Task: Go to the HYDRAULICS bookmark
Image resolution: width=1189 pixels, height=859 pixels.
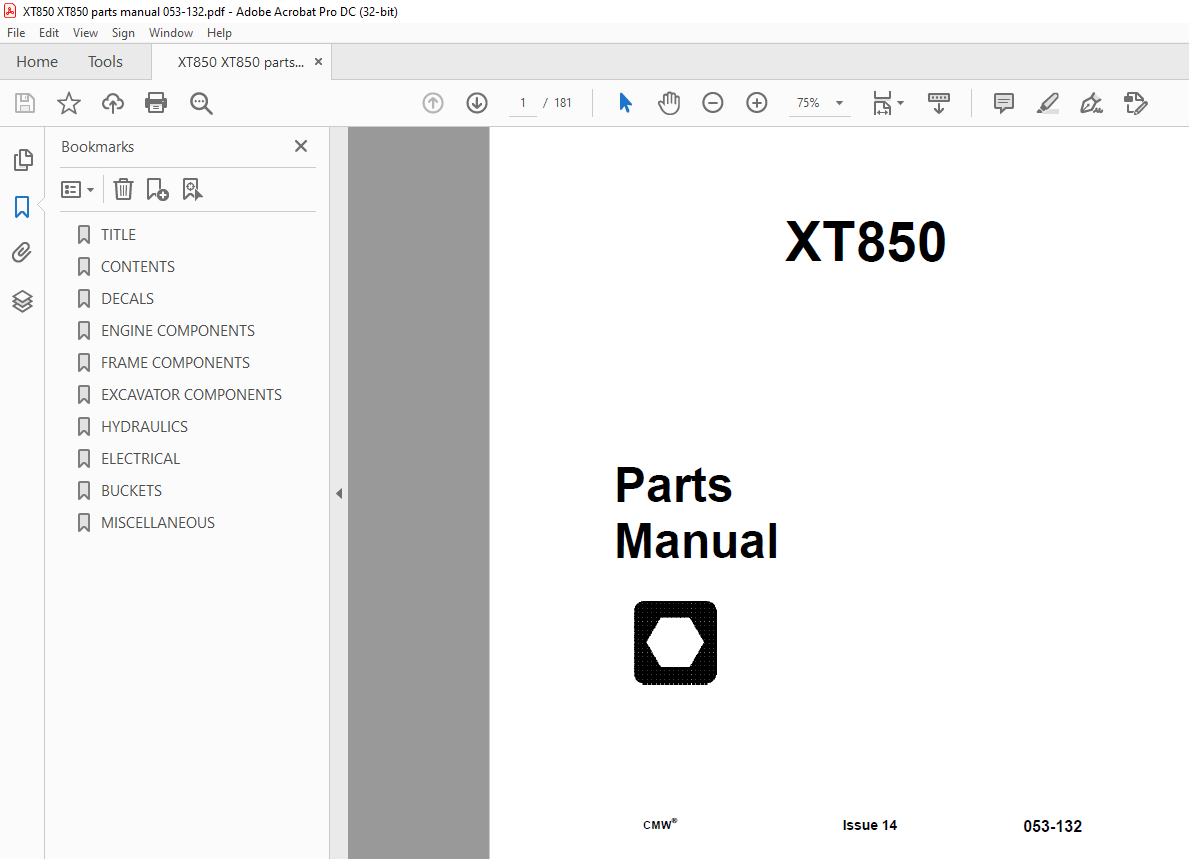Action: point(144,427)
